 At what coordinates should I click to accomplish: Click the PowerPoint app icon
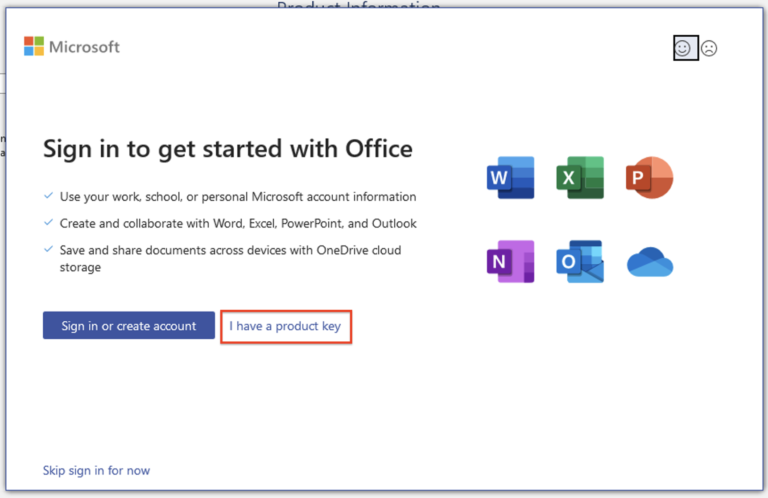tap(649, 178)
